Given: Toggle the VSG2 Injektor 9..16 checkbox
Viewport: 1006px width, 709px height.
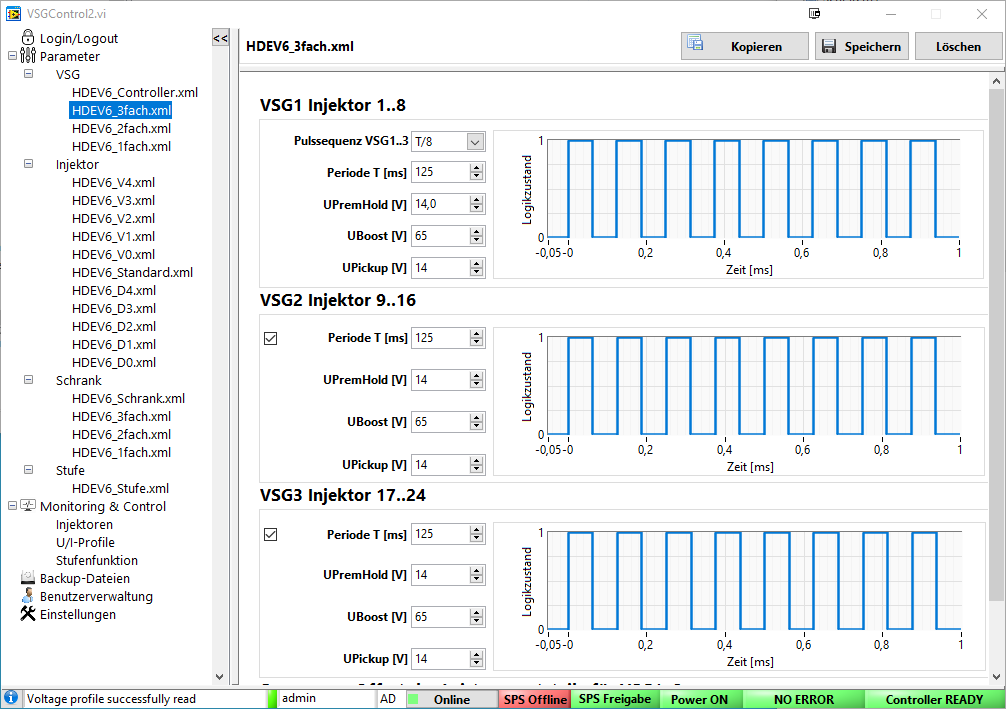Looking at the screenshot, I should pyautogui.click(x=271, y=338).
